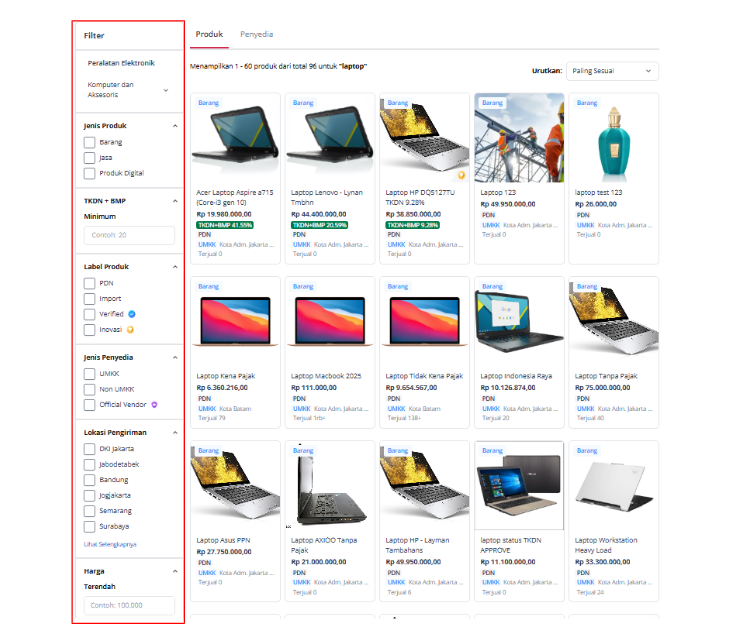The width and height of the screenshot is (749, 638).
Task: Tick the Official Vendor checkbox
Action: tap(89, 404)
